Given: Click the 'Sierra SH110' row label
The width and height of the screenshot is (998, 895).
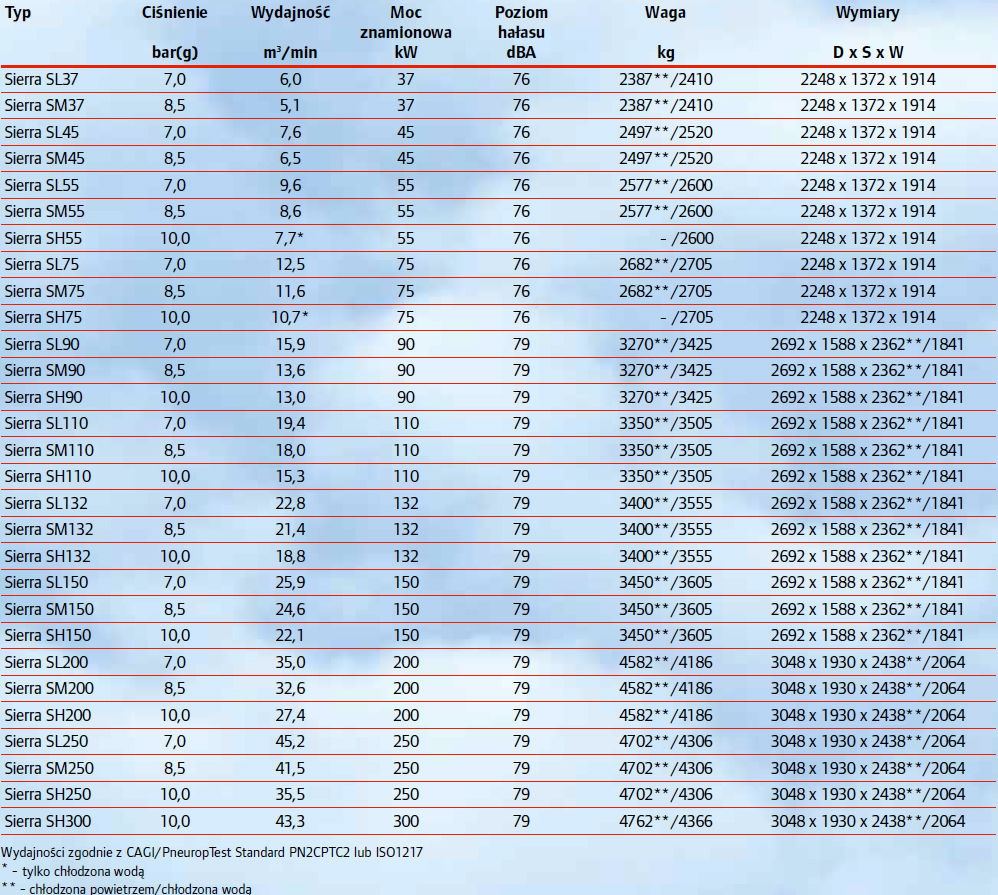Looking at the screenshot, I should [48, 477].
